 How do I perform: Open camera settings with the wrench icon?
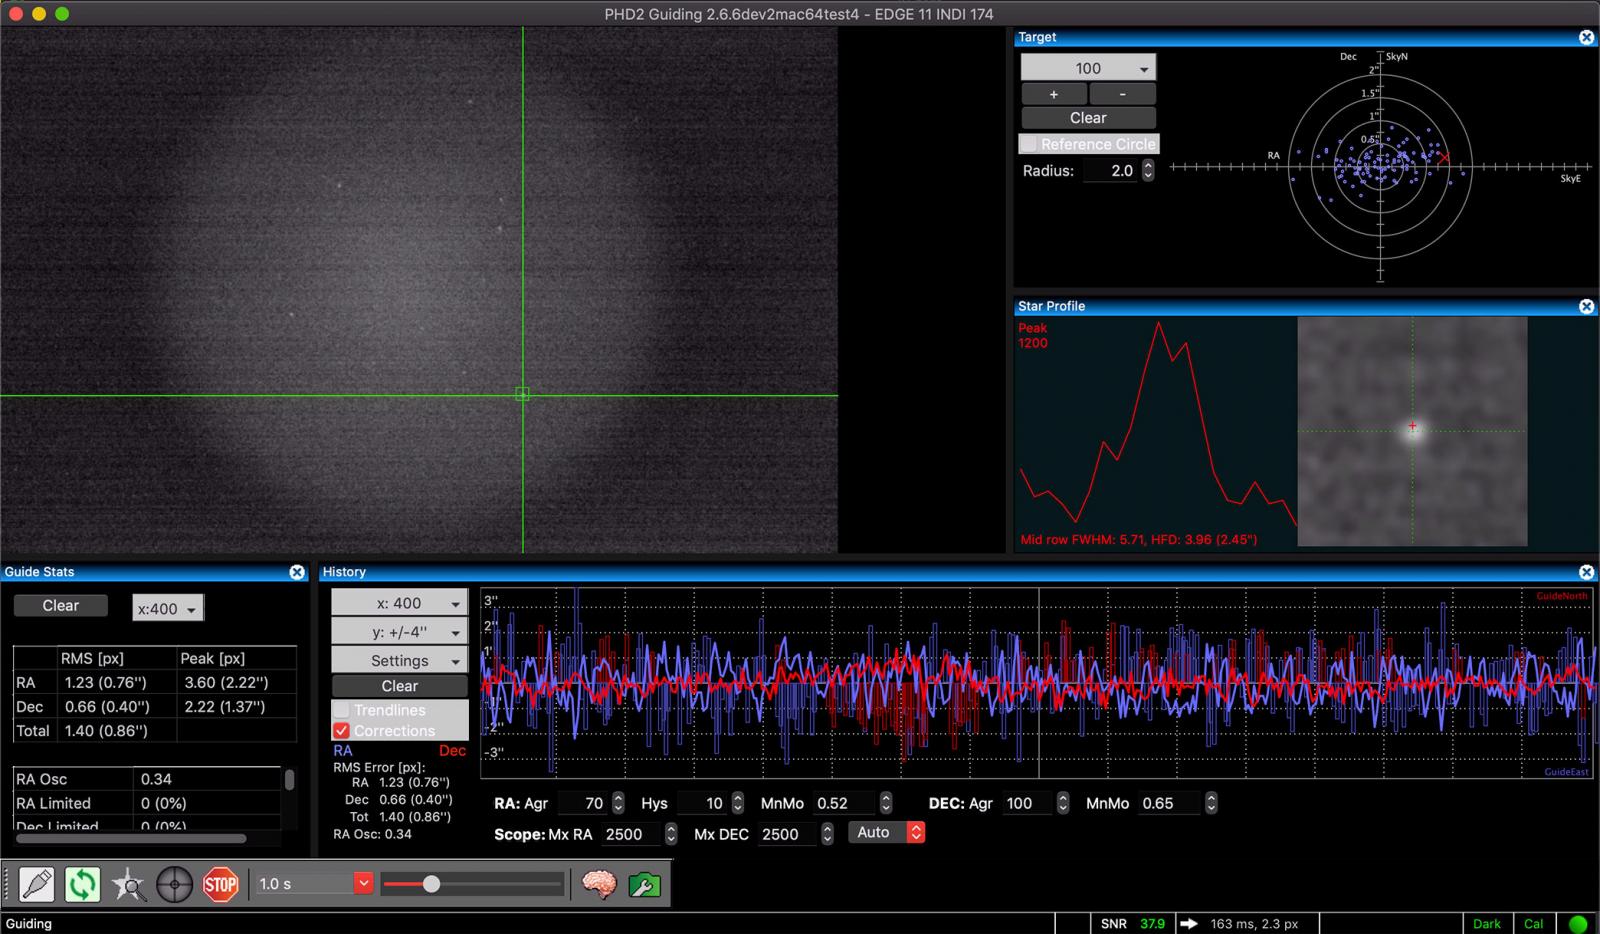tap(645, 885)
